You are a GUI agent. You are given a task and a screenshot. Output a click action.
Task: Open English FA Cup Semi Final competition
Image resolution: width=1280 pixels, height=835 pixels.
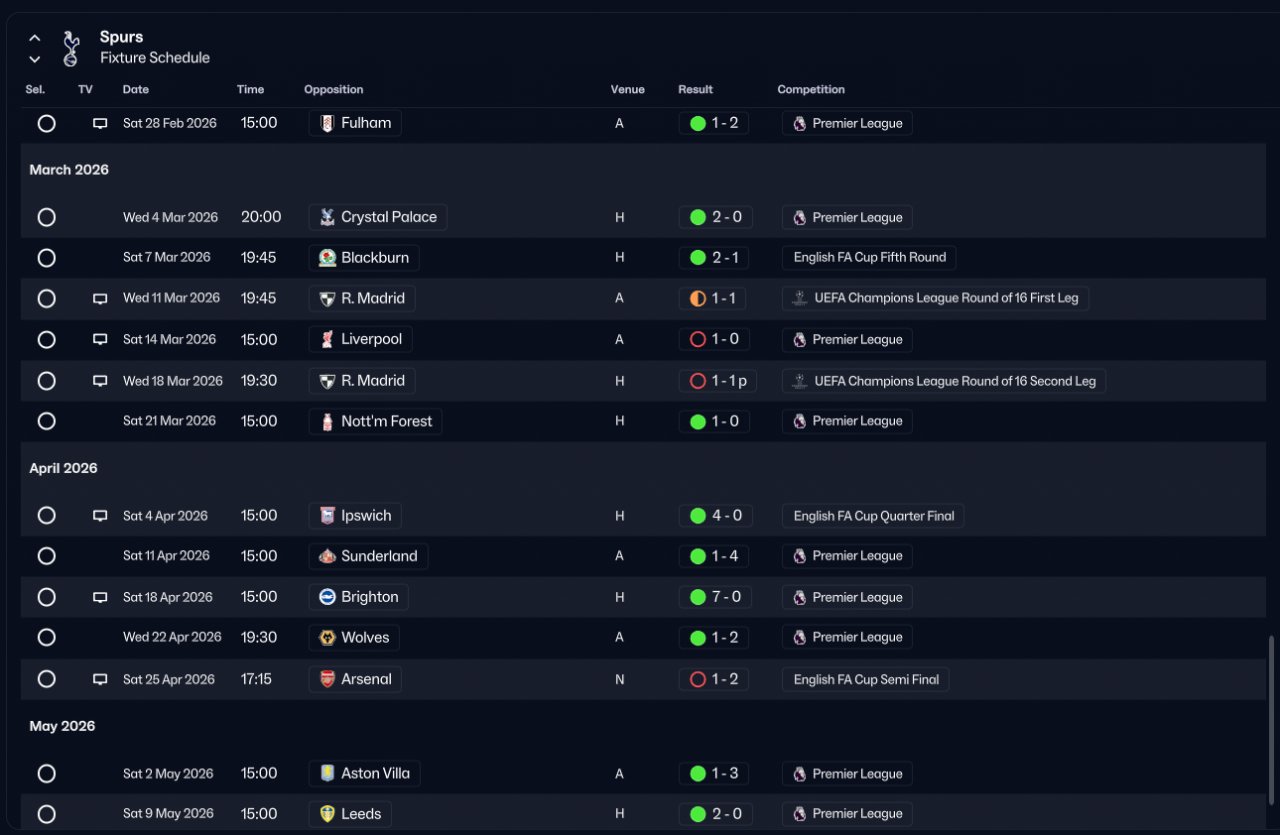(x=866, y=679)
